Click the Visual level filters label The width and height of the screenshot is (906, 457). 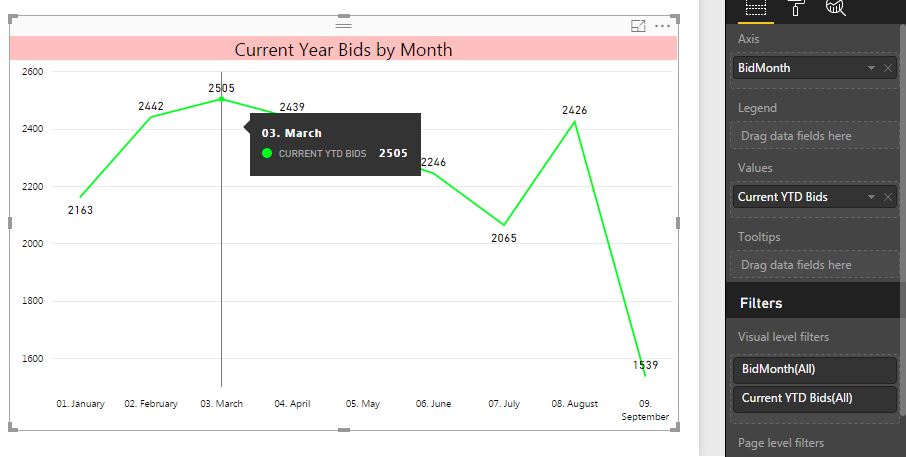tap(783, 337)
